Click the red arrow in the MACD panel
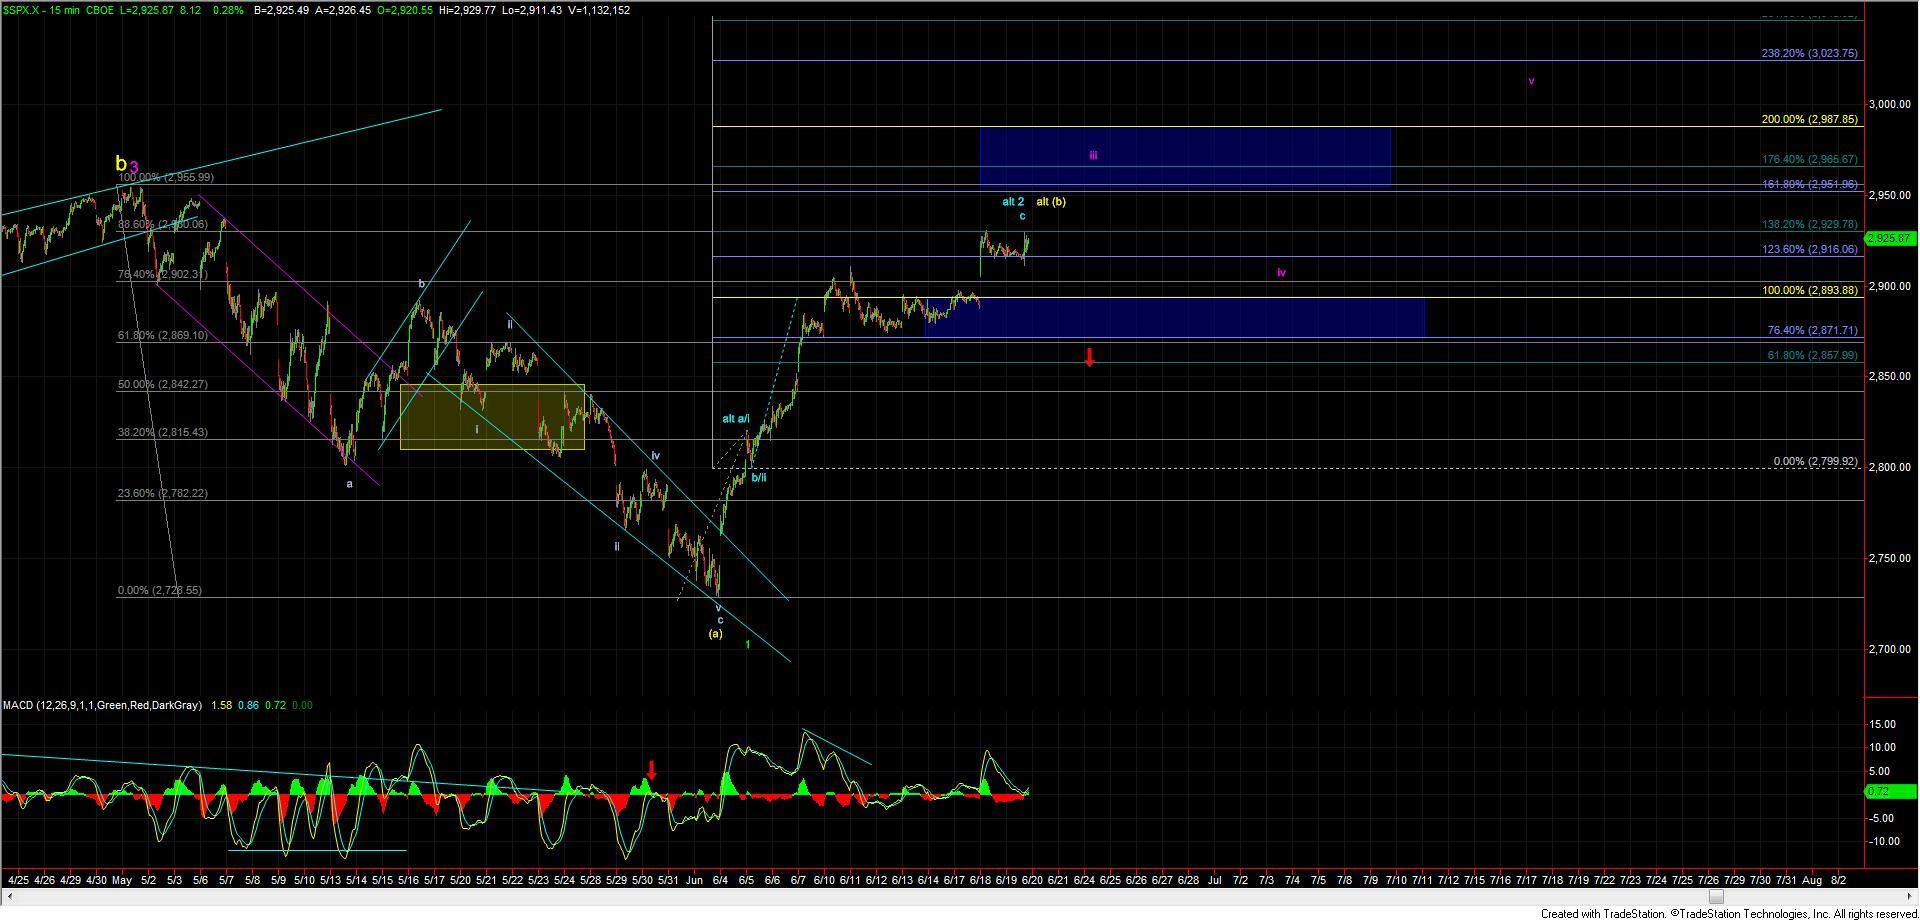The image size is (1920, 920). tap(652, 770)
